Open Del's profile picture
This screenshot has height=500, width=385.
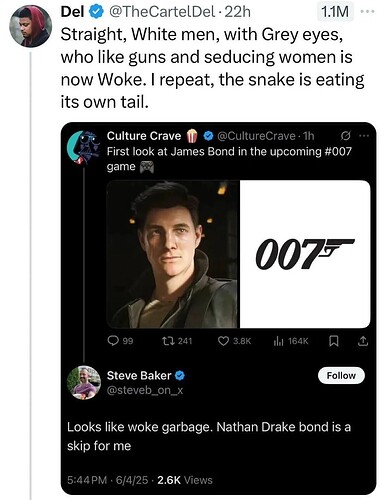point(30,26)
